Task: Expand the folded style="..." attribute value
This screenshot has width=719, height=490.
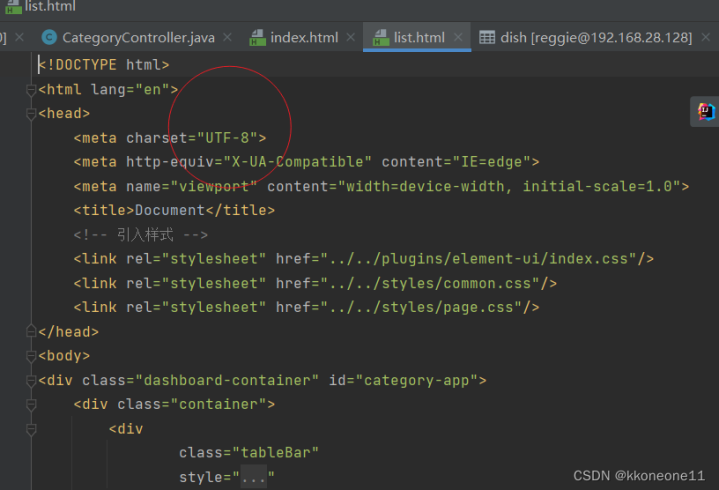Action: tap(254, 478)
